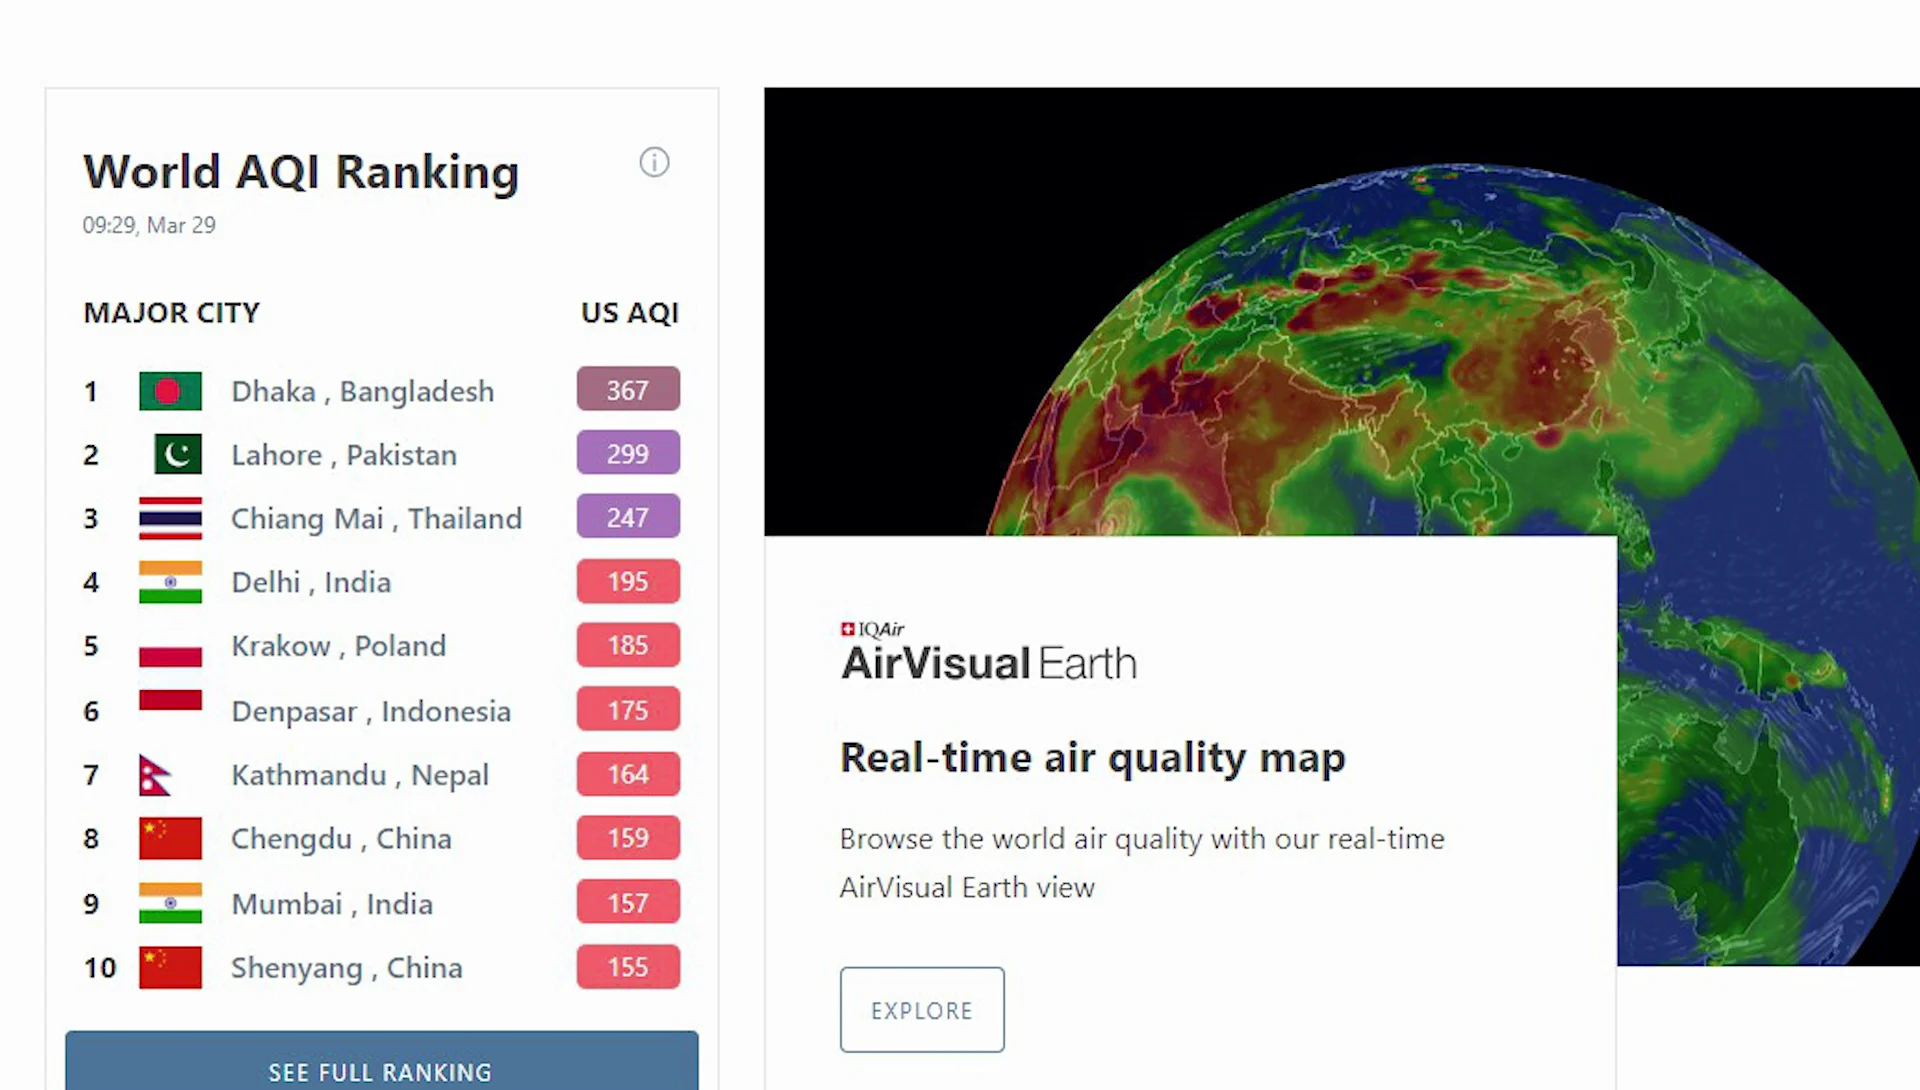1920x1090 pixels.
Task: Click the Browse the world air quality description
Action: tap(1142, 863)
